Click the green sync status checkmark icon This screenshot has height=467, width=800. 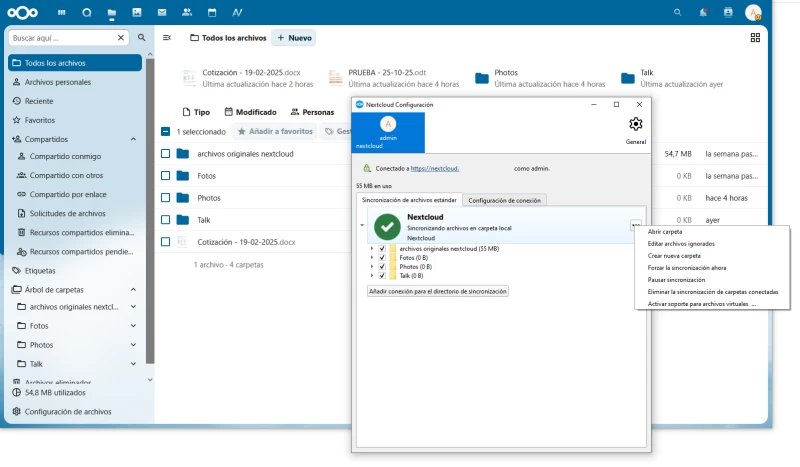pos(387,227)
